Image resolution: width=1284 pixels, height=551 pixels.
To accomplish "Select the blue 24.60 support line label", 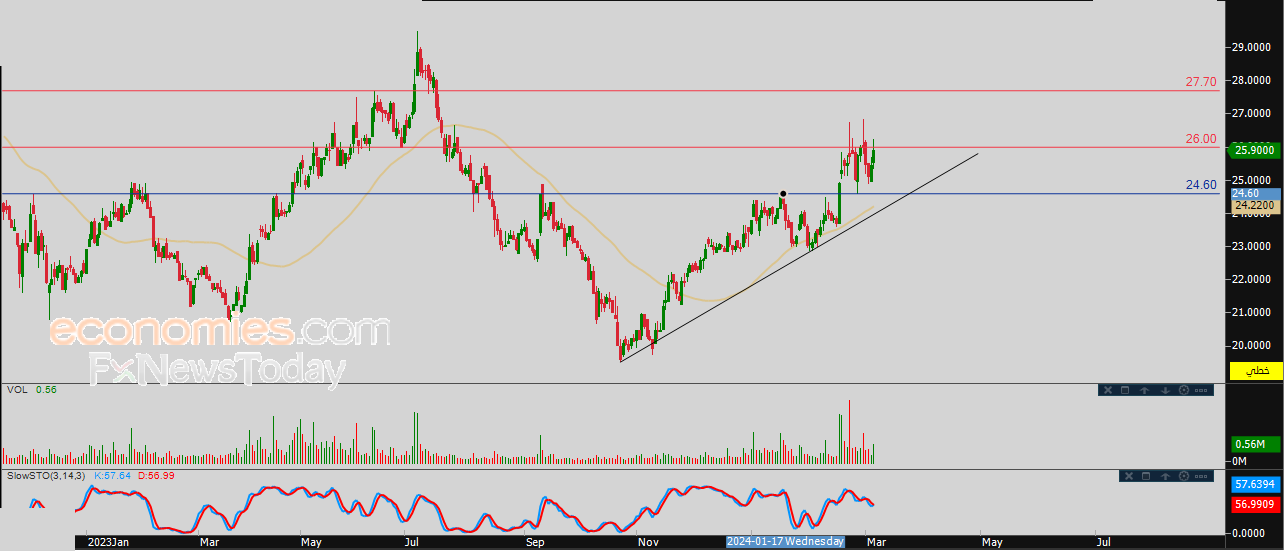I will (1201, 185).
